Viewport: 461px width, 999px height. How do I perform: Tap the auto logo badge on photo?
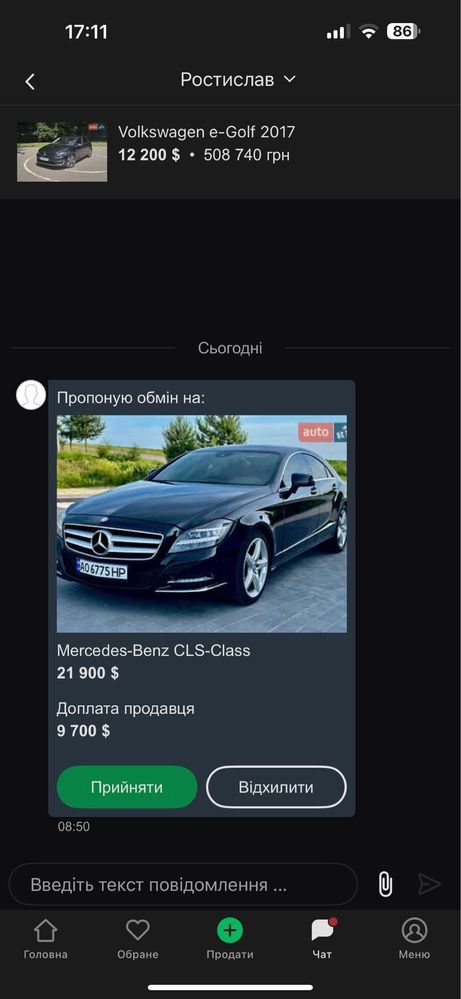click(x=316, y=432)
